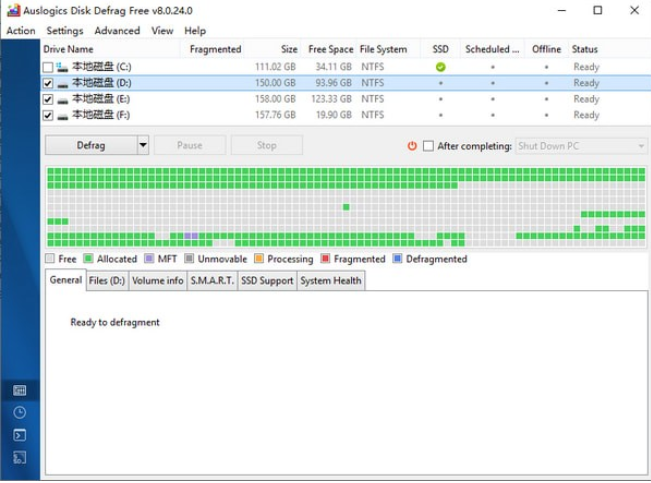Click the Defragmented blue legend swatch
Screen dimensions: 651x483
click(x=397, y=259)
